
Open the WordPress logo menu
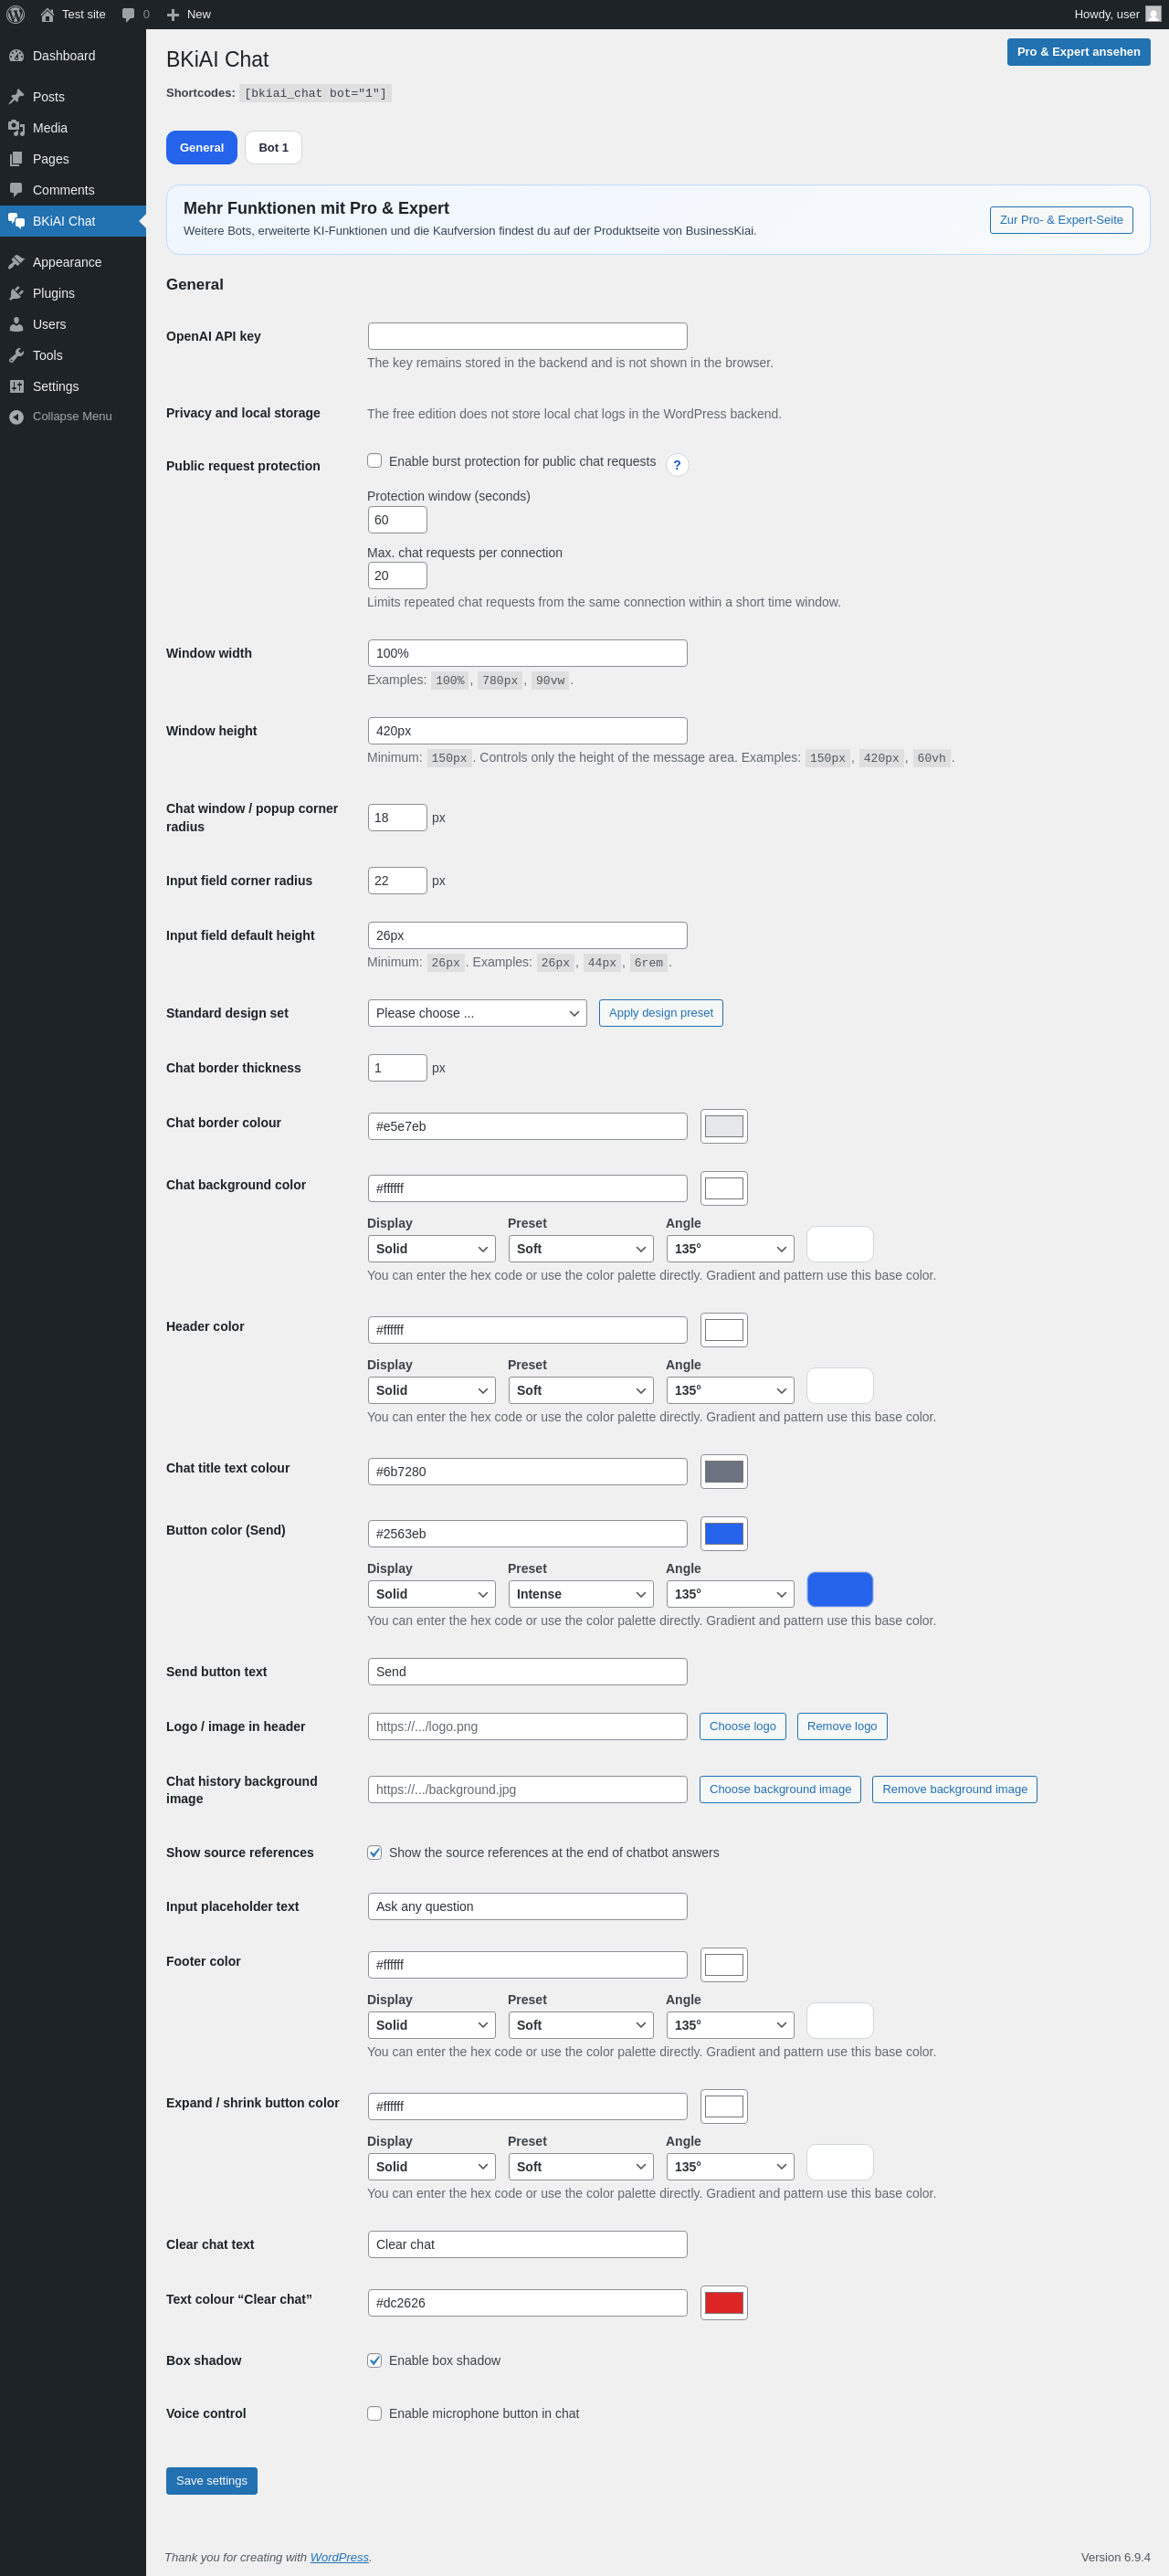(x=15, y=14)
